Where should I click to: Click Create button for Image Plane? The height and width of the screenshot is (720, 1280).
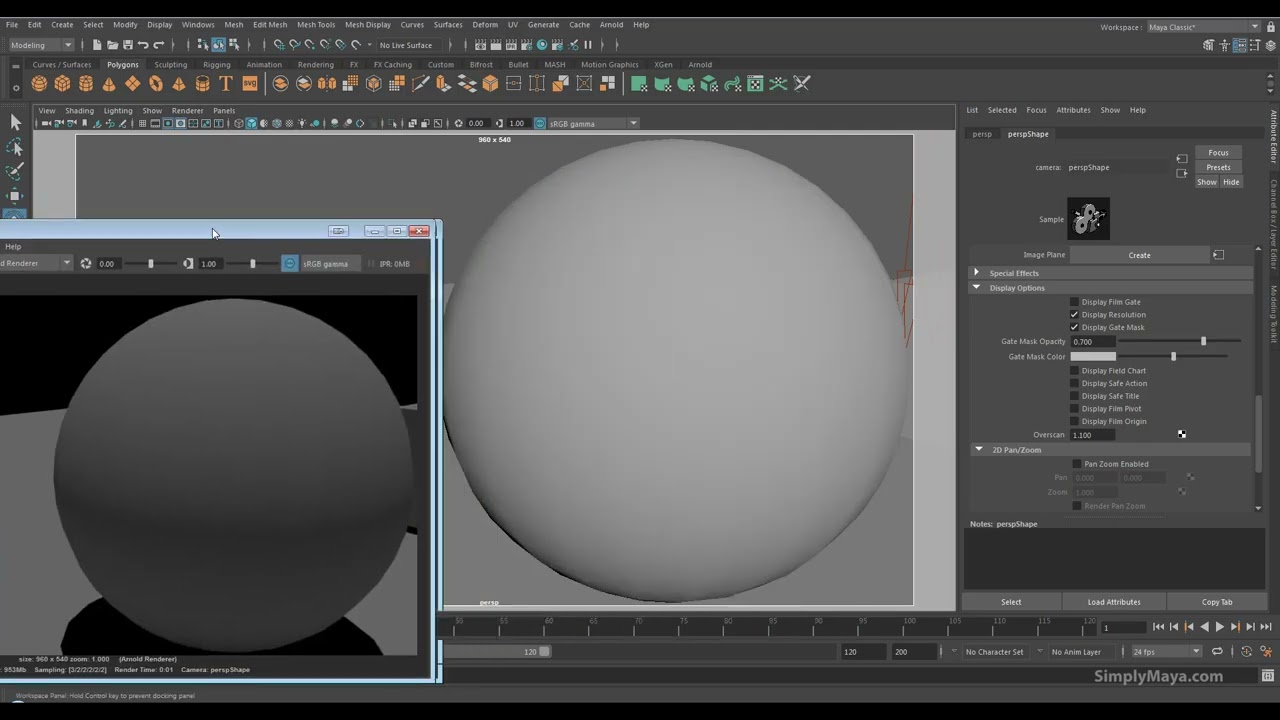[x=1139, y=255]
